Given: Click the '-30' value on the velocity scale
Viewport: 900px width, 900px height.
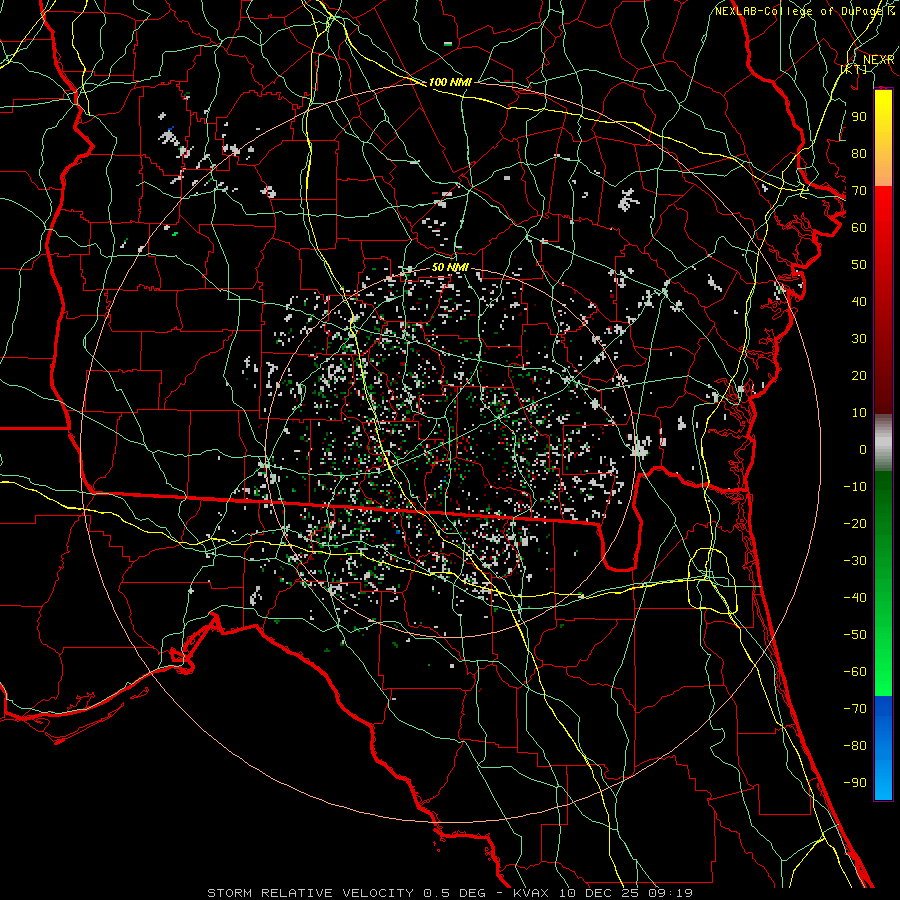Looking at the screenshot, I should pyautogui.click(x=855, y=561).
